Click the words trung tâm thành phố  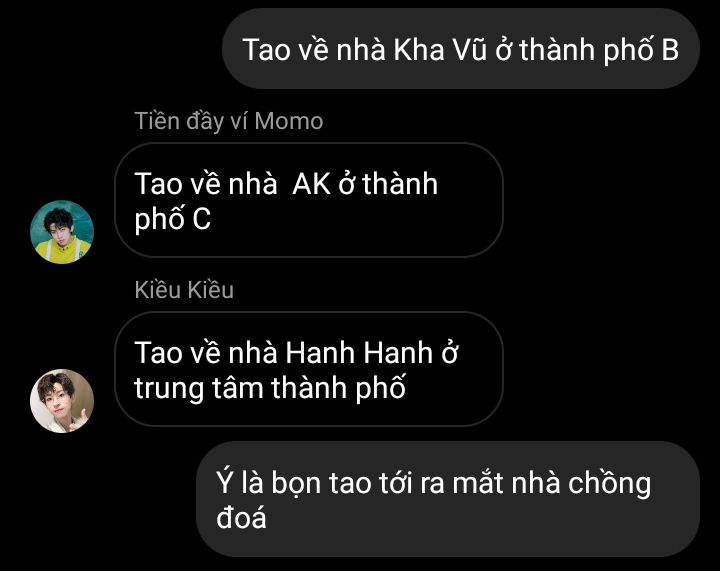[270, 388]
